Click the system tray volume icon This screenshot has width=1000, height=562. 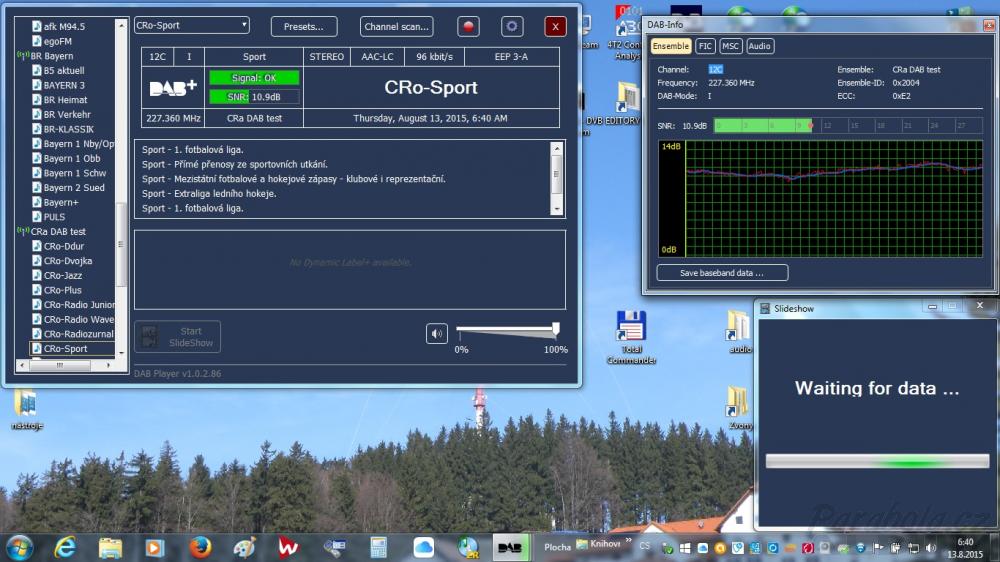point(930,548)
